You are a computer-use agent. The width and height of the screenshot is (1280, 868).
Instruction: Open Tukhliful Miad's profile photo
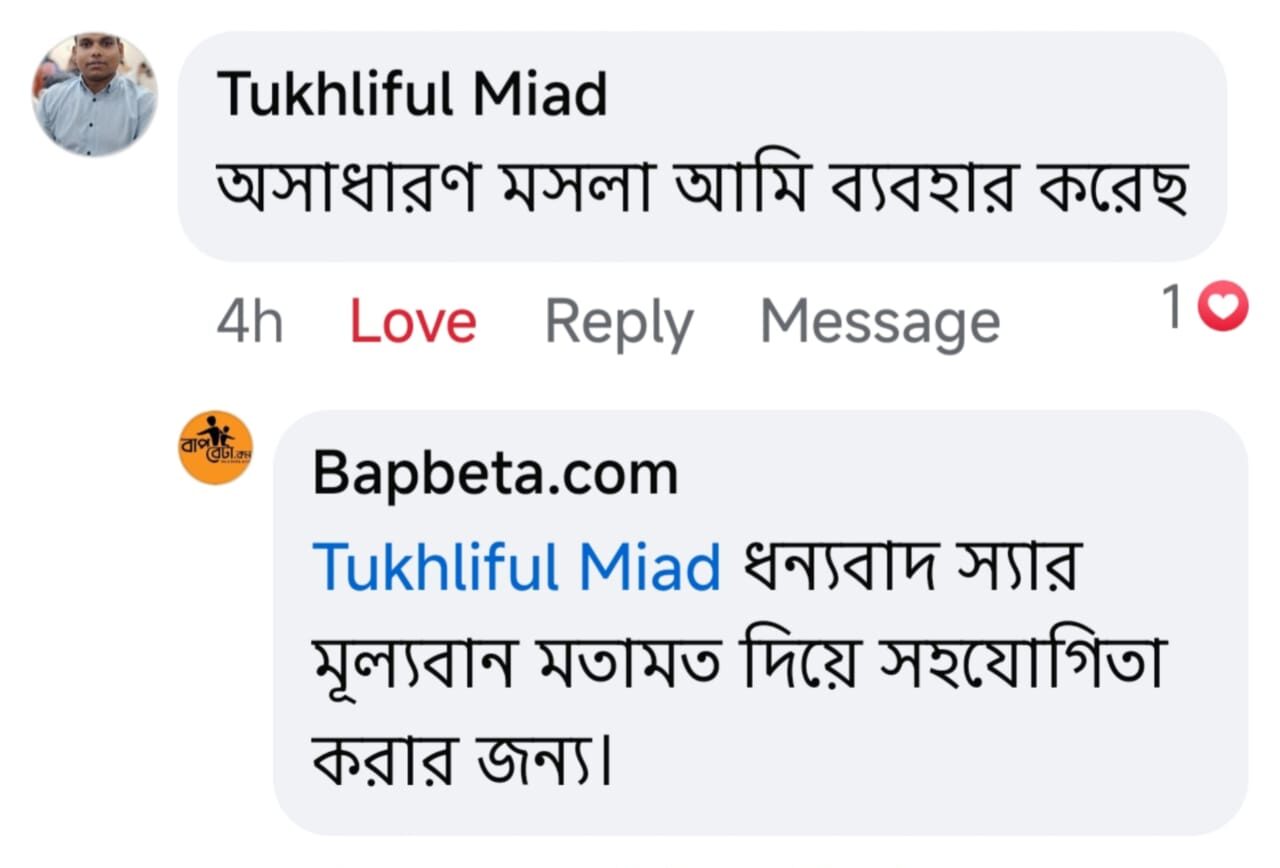point(95,95)
